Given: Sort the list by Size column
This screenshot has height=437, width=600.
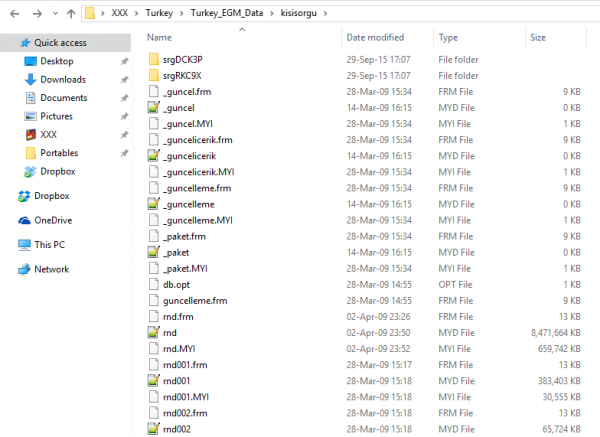Looking at the screenshot, I should [538, 37].
